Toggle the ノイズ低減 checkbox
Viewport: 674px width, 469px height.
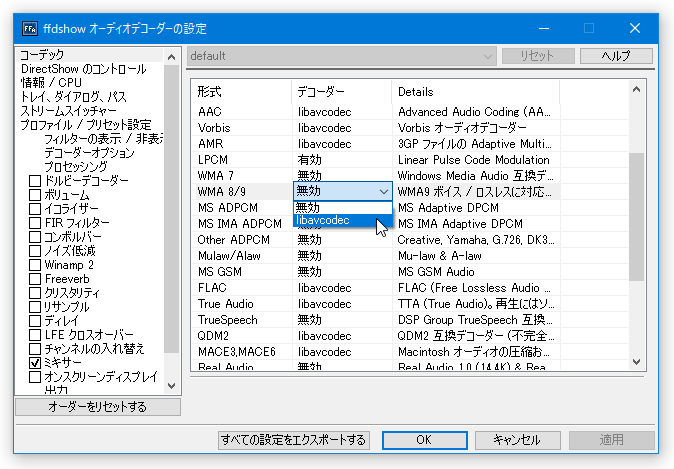tap(35, 251)
